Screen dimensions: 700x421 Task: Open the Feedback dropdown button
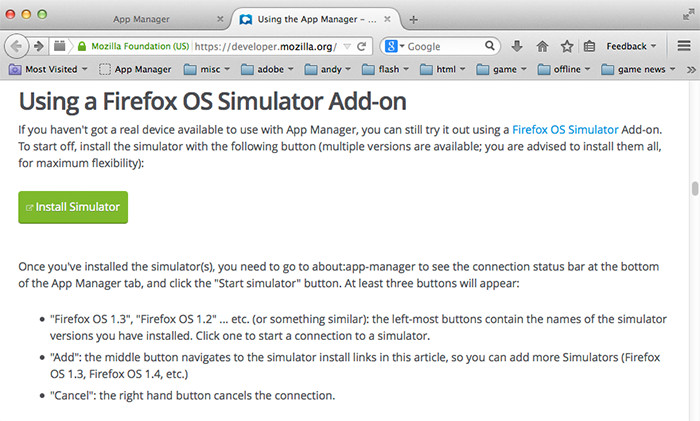coord(631,46)
